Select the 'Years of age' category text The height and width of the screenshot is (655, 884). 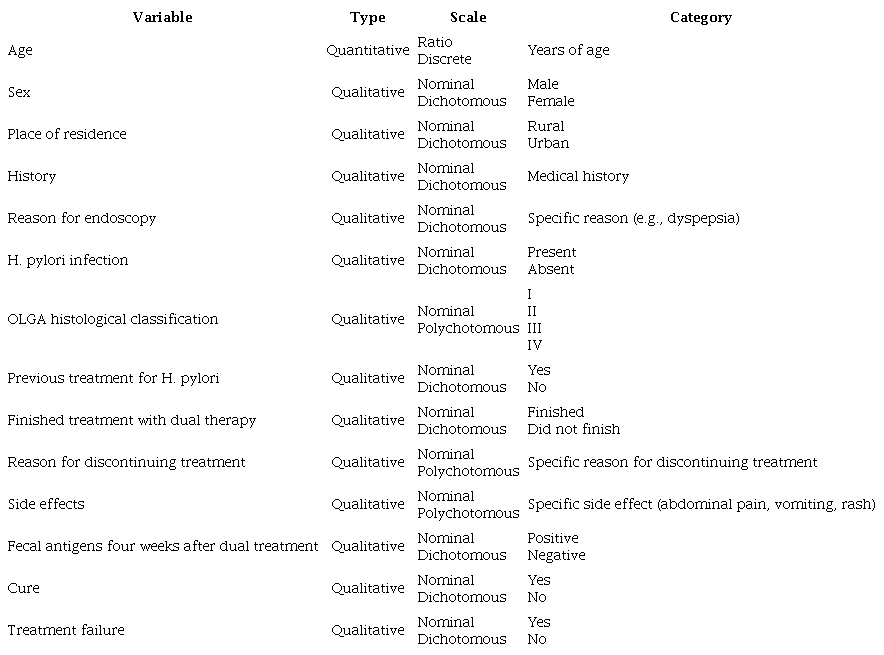click(568, 50)
